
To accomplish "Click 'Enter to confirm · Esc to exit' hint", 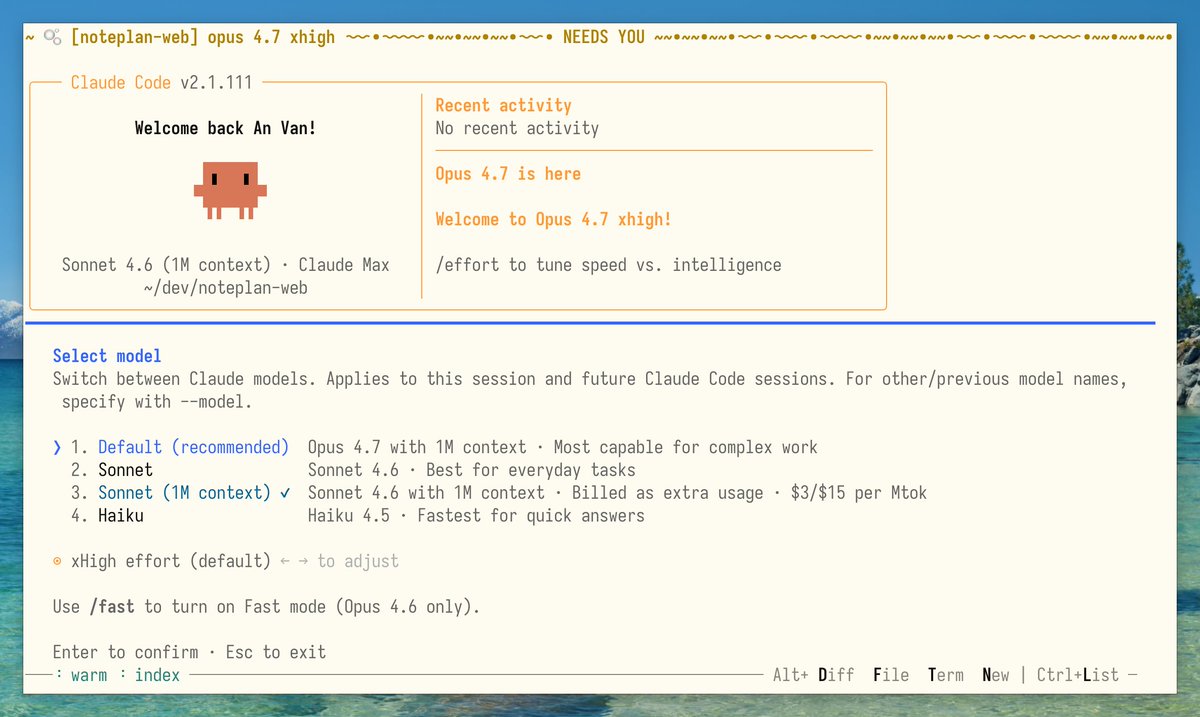I will 189,652.
